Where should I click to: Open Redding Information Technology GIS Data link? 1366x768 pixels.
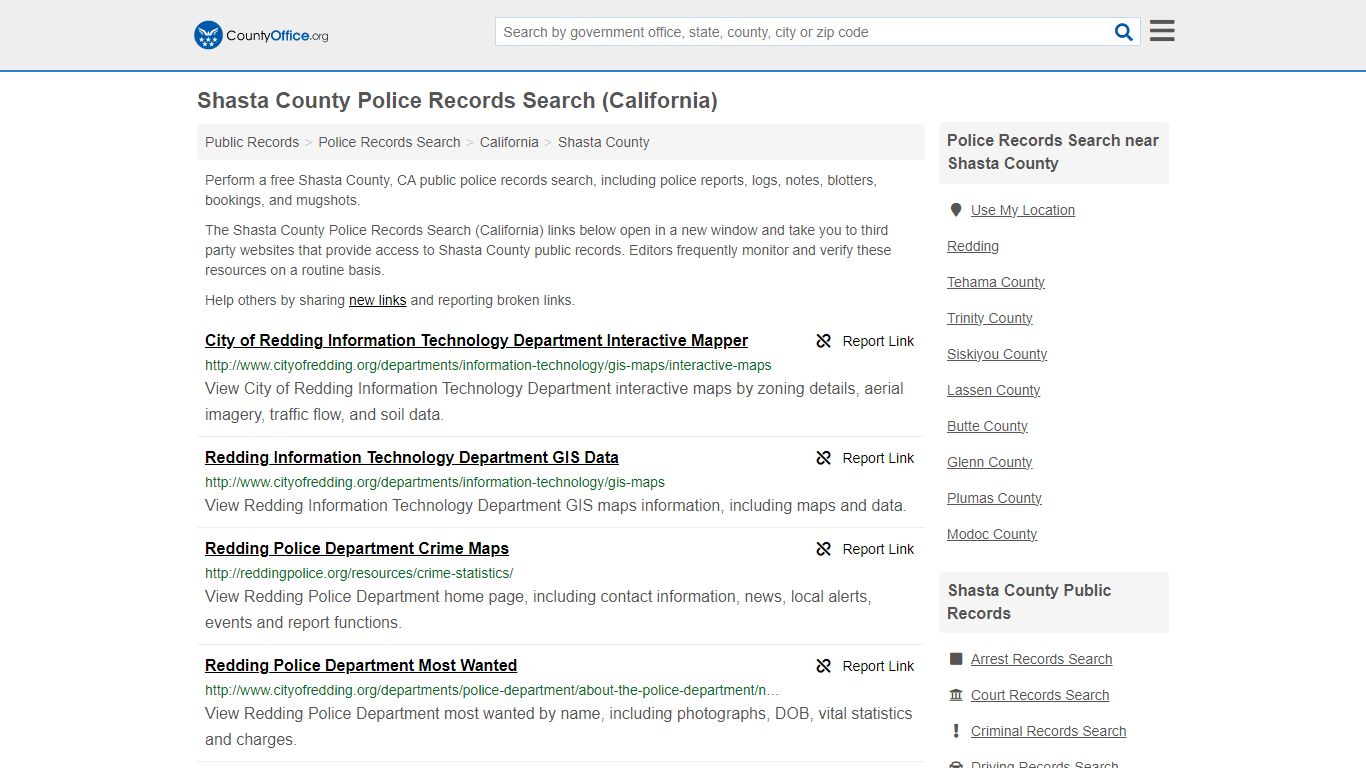412,457
